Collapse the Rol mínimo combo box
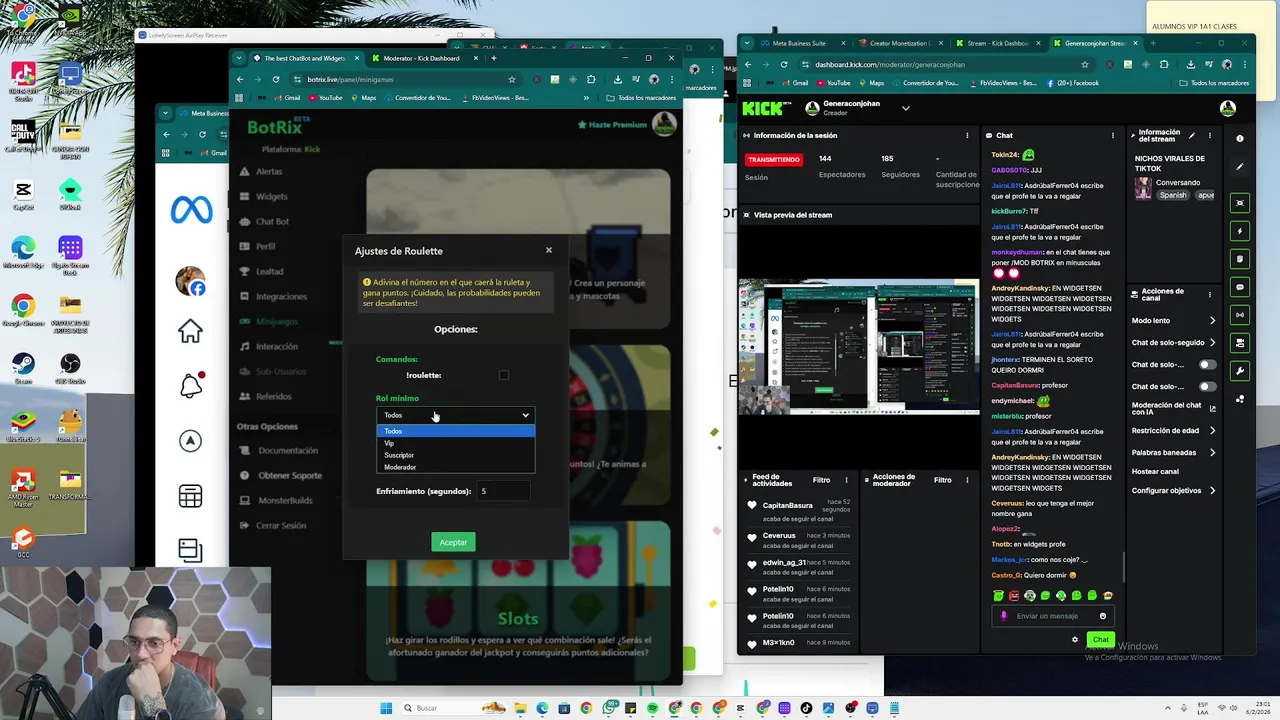The height and width of the screenshot is (720, 1280). pos(455,415)
